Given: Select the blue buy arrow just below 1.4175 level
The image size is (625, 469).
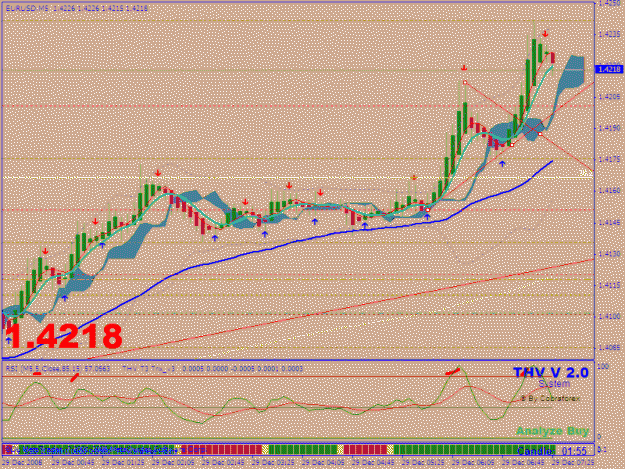Looking at the screenshot, I should (502, 163).
